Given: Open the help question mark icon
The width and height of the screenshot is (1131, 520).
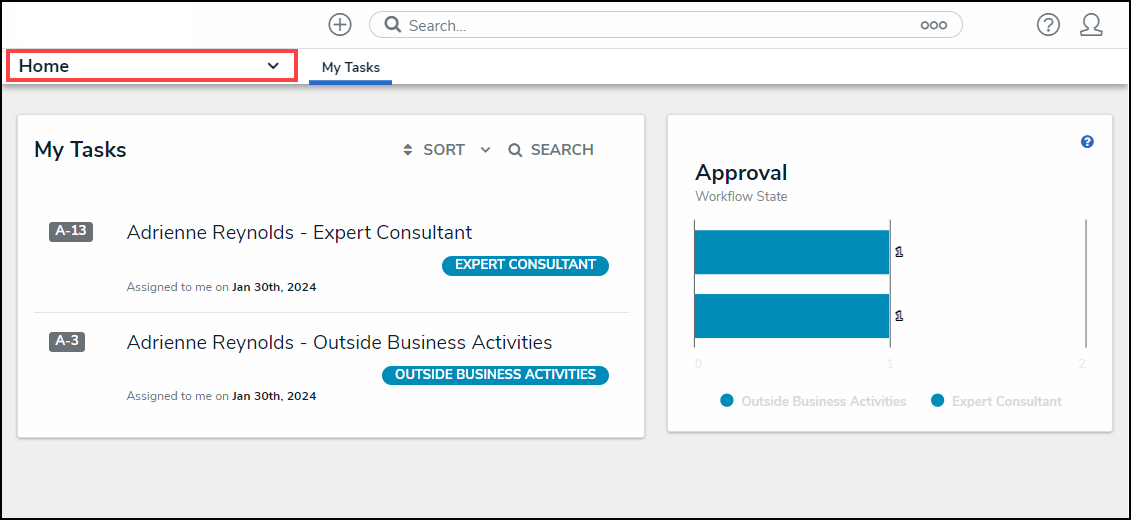Looking at the screenshot, I should (1048, 25).
